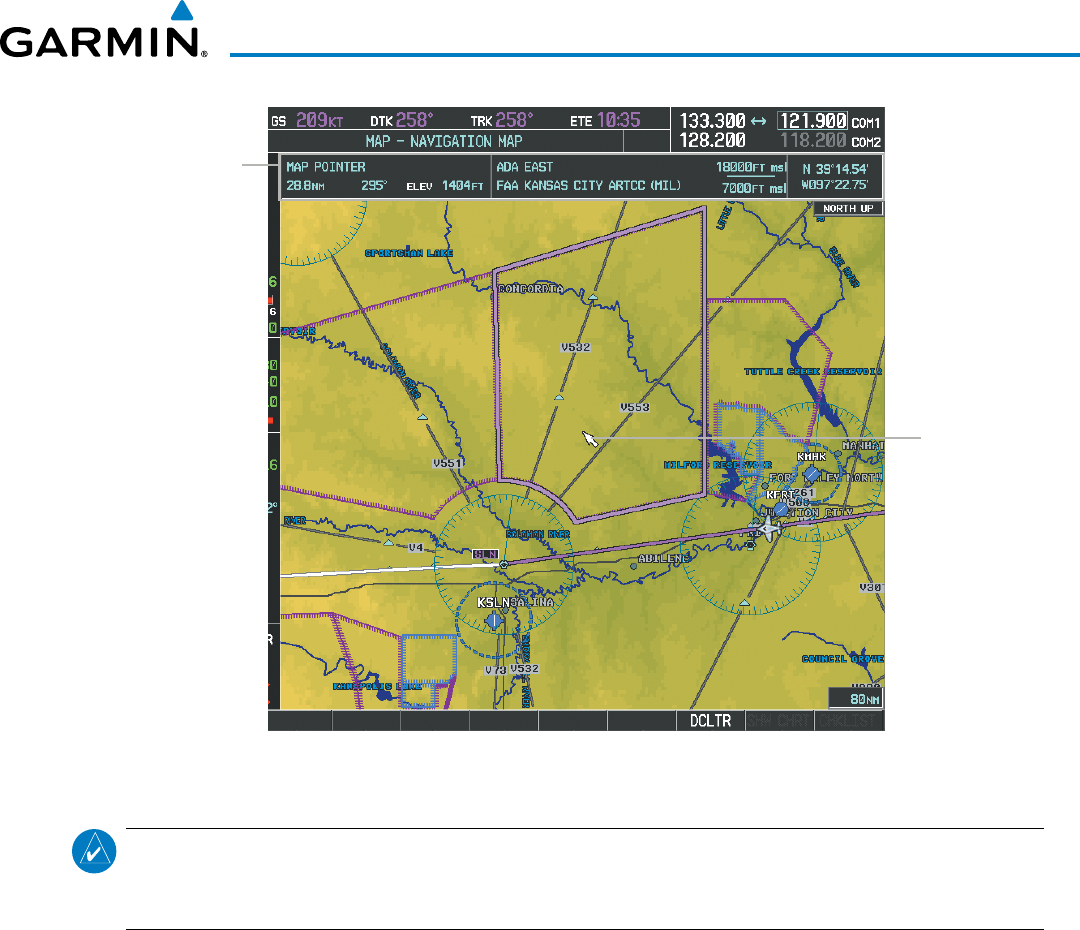The width and height of the screenshot is (1080, 930).
Task: Click the KSLN Salina airport symbol
Action: click(493, 621)
